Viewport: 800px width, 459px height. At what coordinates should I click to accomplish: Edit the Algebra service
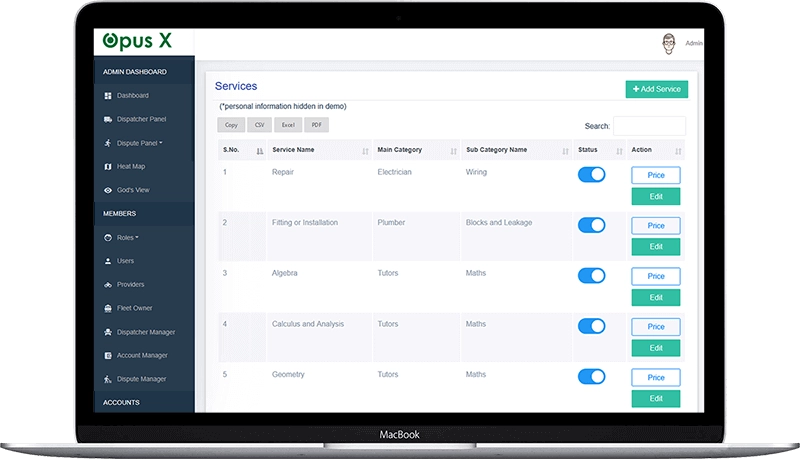pos(656,297)
